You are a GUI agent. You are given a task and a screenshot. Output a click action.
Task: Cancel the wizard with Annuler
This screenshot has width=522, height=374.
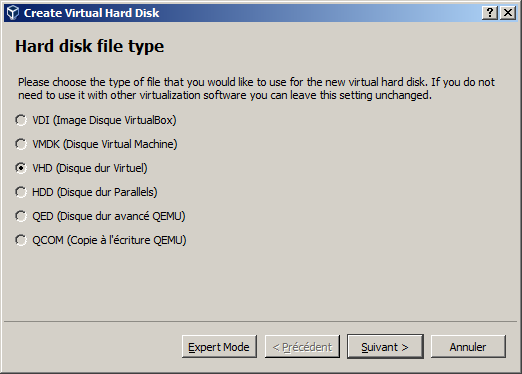[x=468, y=347]
